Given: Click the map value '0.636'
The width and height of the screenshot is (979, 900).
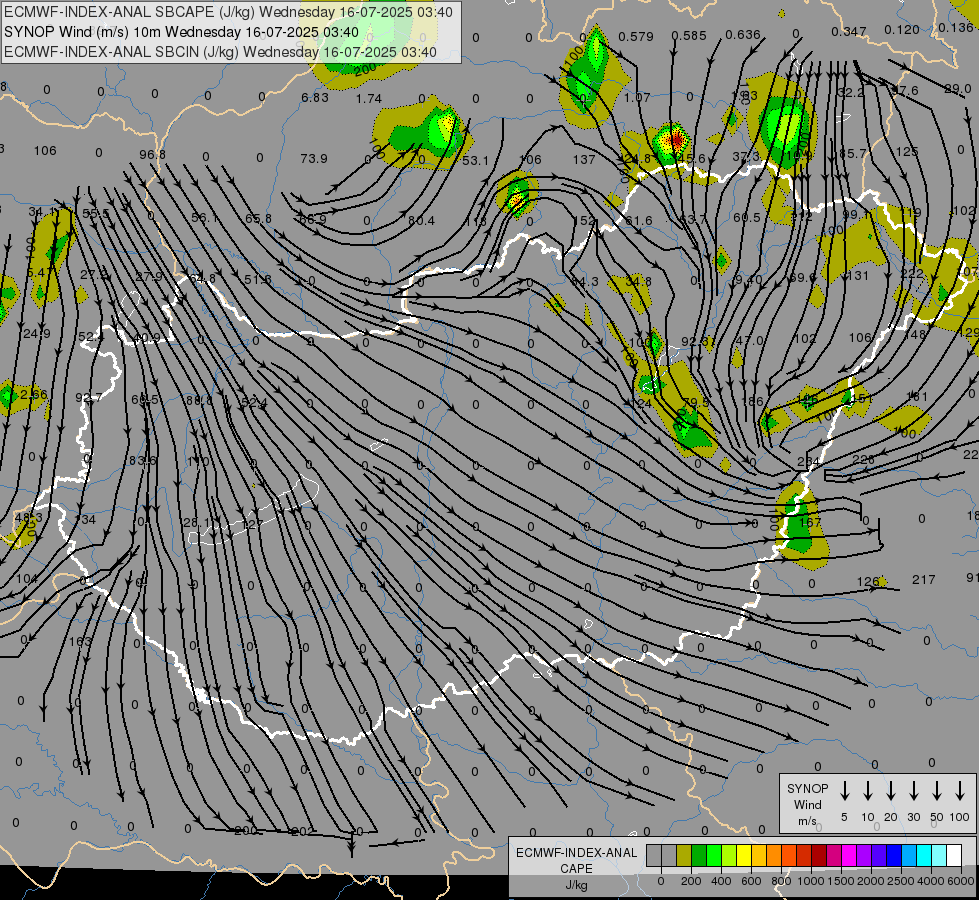Looking at the screenshot, I should 743,34.
